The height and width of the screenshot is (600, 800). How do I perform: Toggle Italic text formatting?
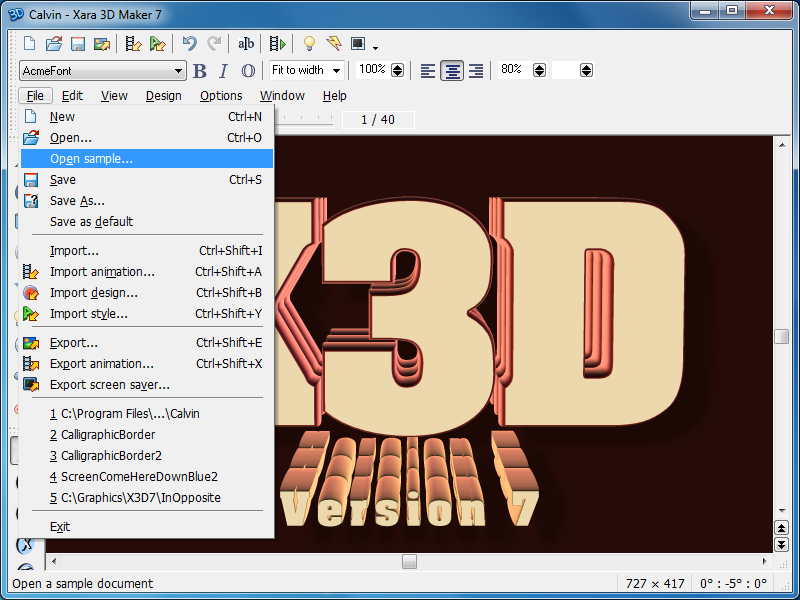point(223,71)
